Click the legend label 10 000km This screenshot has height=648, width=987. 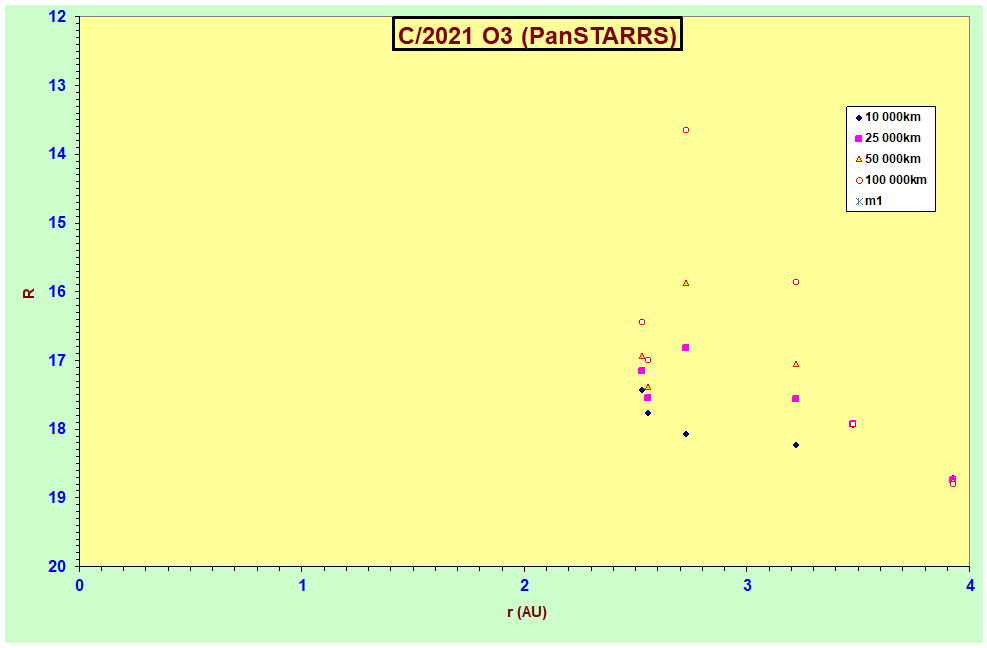893,117
